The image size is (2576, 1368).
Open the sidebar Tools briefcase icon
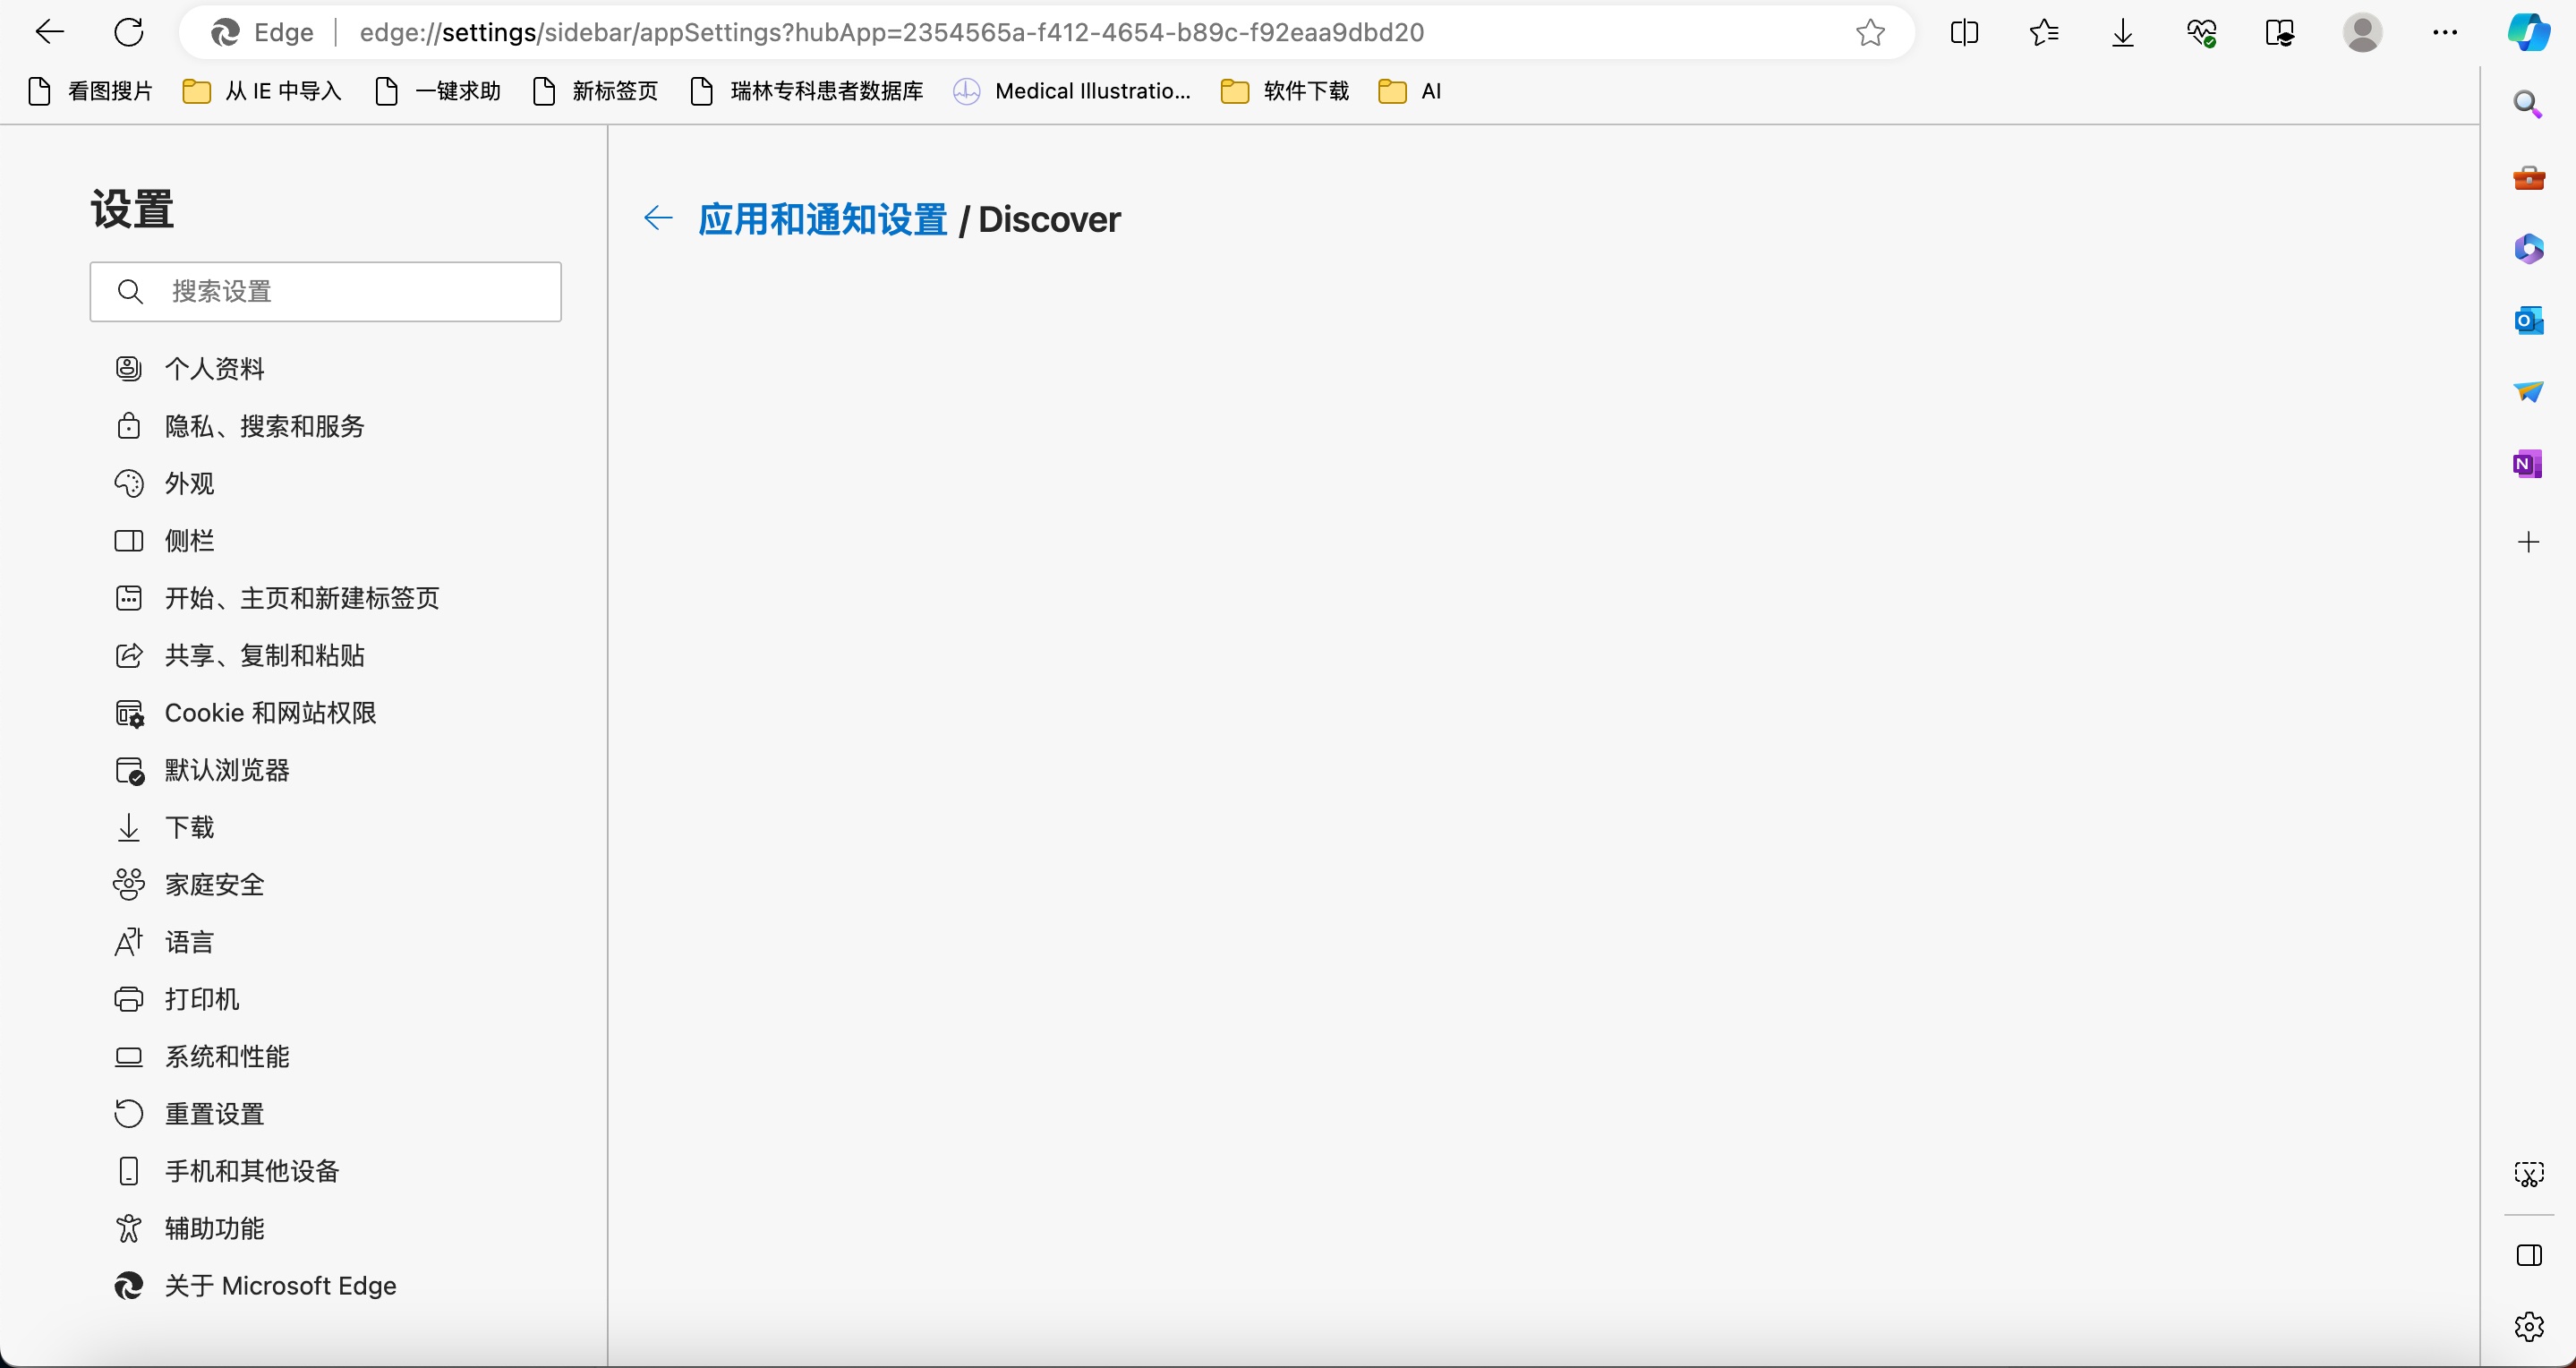[2528, 178]
